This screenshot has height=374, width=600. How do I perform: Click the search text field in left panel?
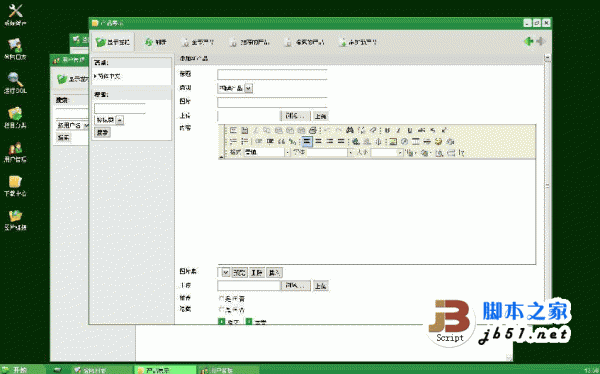tap(120, 108)
